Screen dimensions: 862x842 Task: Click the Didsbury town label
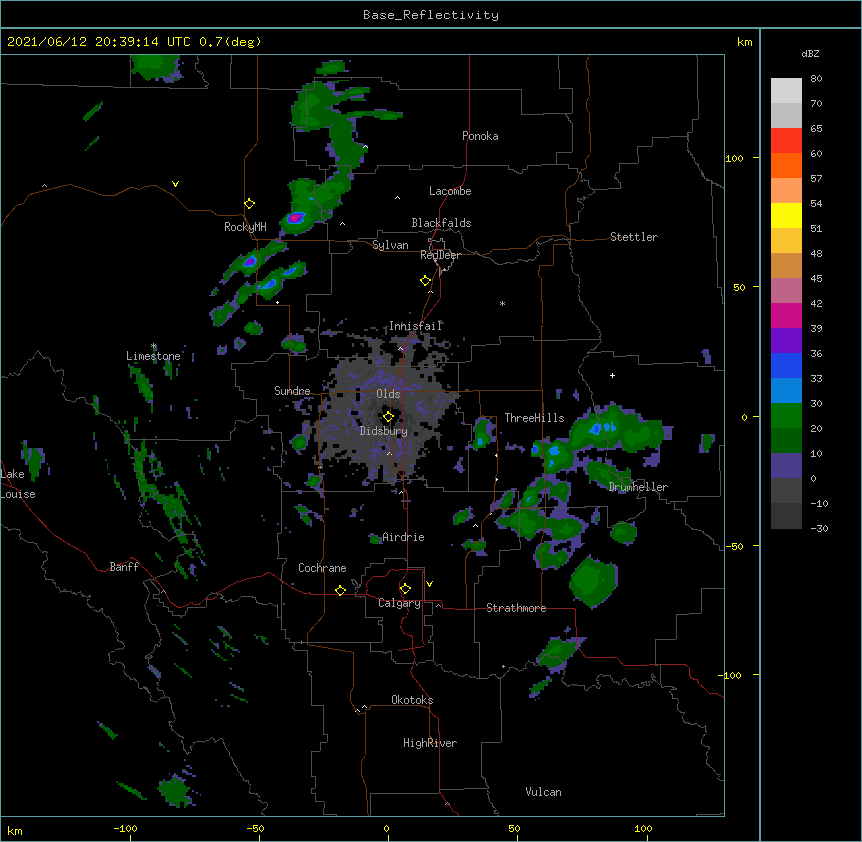384,431
